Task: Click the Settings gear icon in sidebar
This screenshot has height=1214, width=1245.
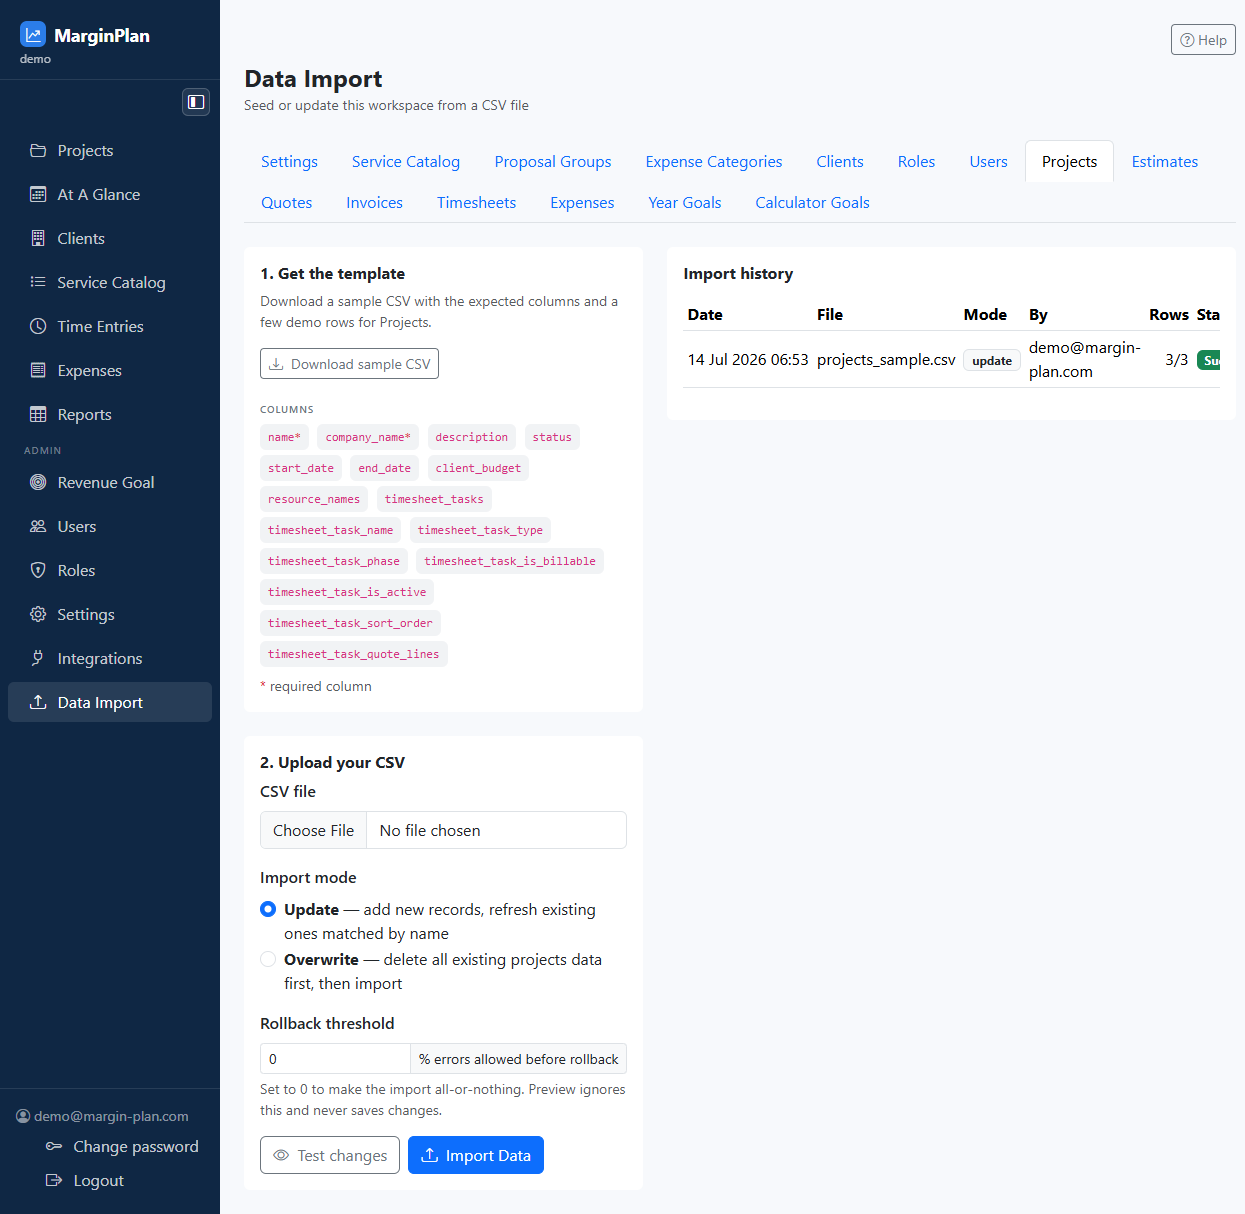Action: [38, 614]
